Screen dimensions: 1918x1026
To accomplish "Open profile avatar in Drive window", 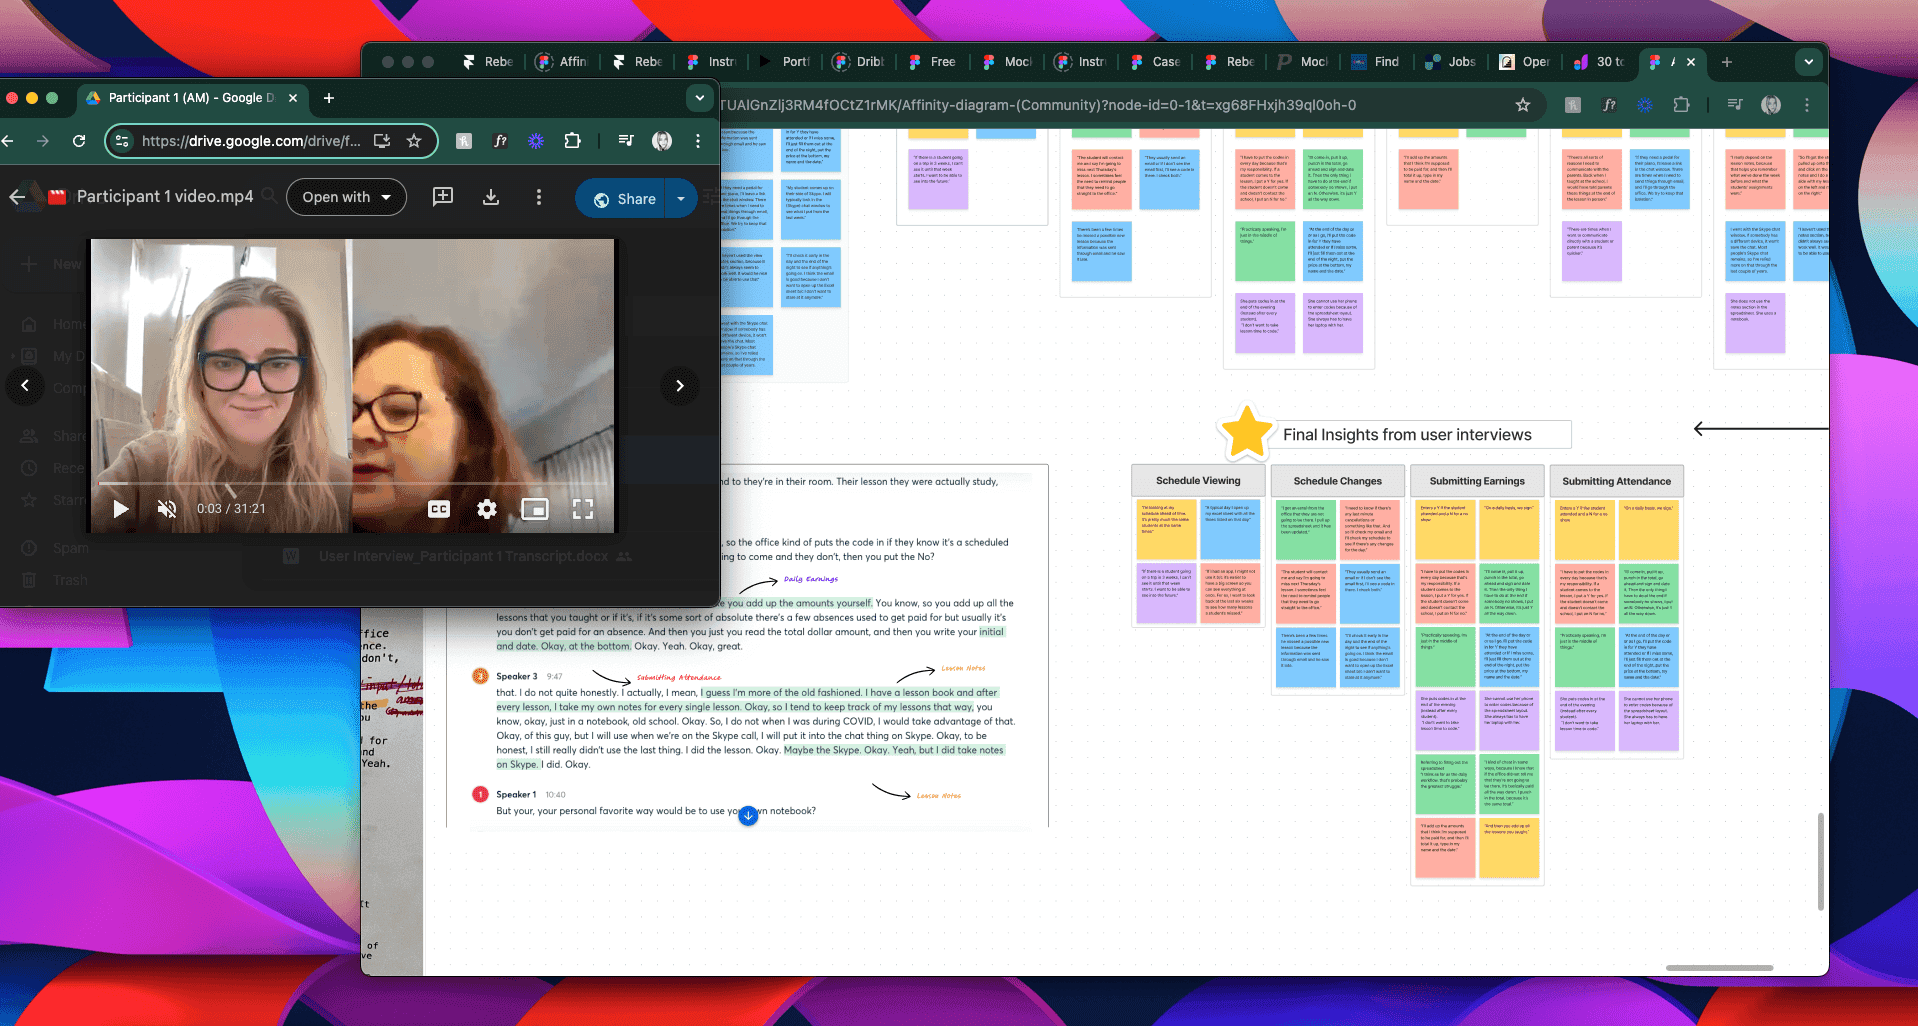I will click(x=662, y=141).
